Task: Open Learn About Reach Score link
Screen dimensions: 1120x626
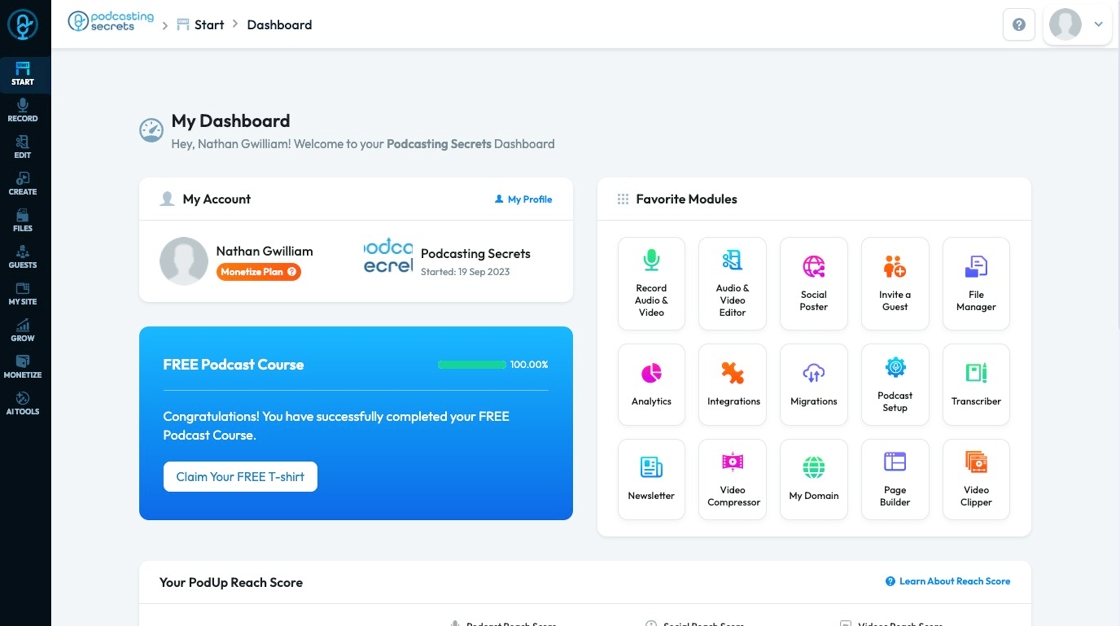Action: (x=948, y=581)
